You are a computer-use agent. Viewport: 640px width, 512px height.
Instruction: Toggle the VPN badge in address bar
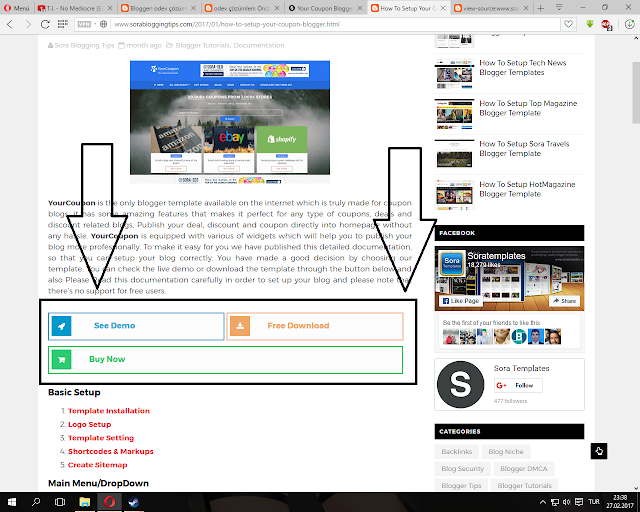click(84, 24)
